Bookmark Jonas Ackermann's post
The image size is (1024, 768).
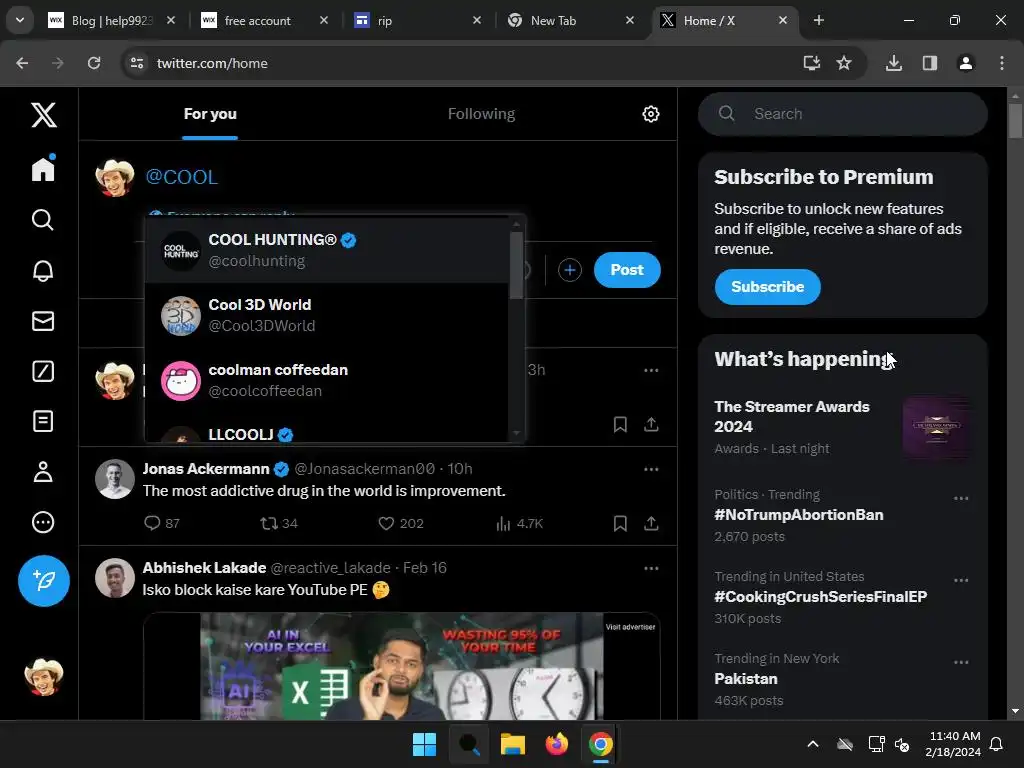tap(620, 523)
